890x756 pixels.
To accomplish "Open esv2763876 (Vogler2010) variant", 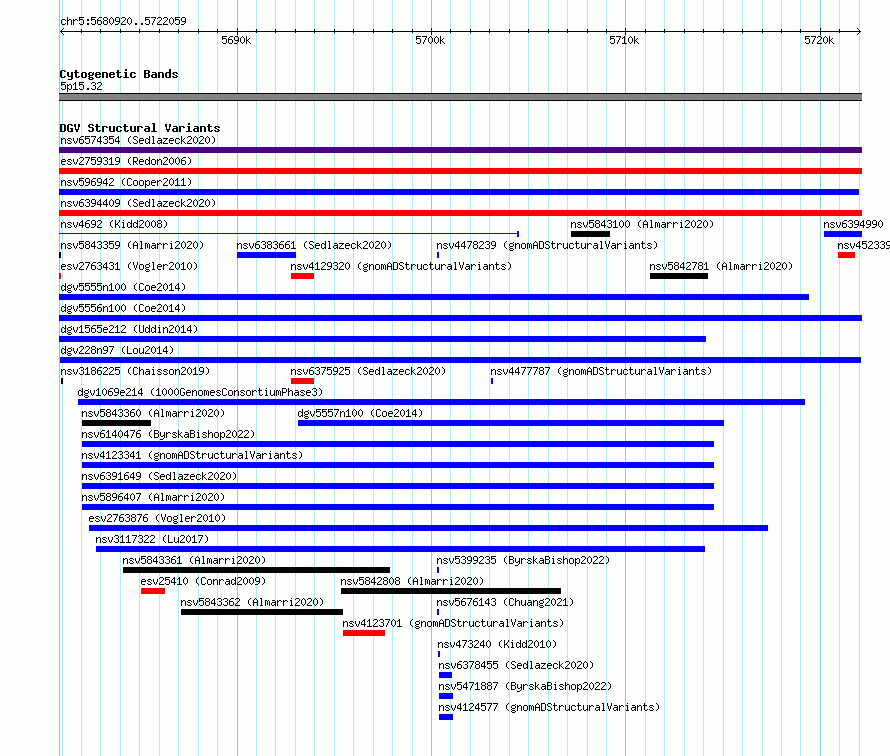I will pos(428,528).
